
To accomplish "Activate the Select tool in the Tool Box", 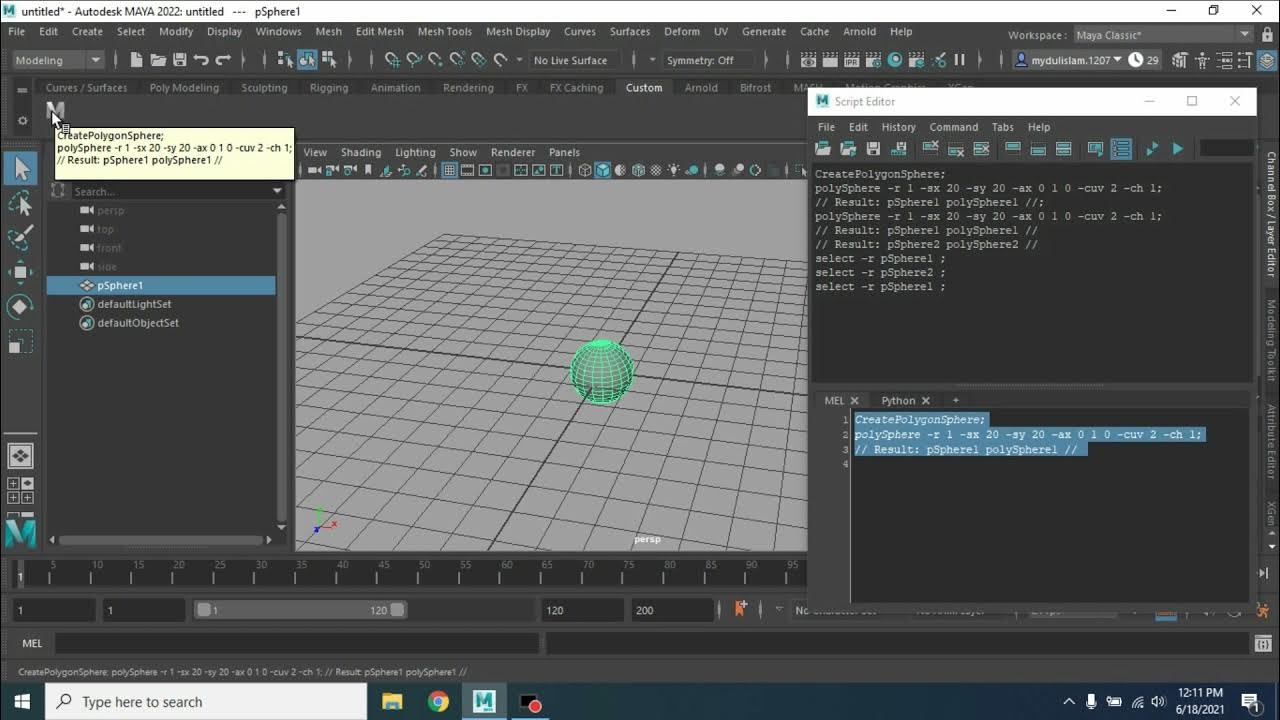I will (x=20, y=168).
